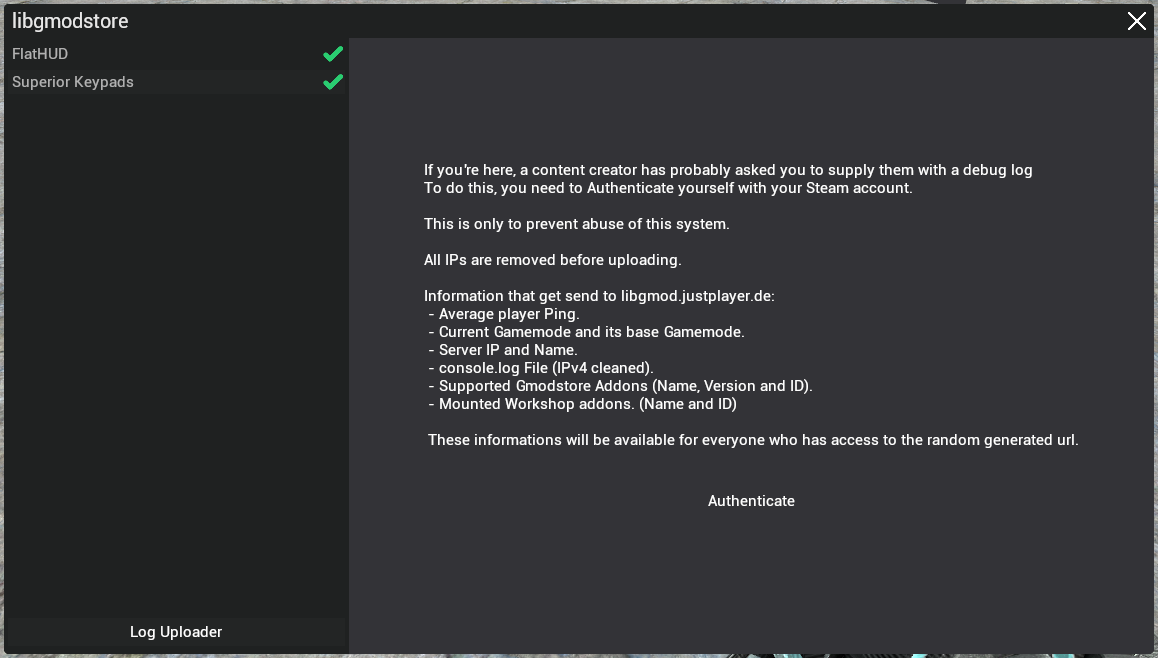
Task: Click the 'This is only to prevent abuse' sentence
Action: pyautogui.click(x=577, y=224)
